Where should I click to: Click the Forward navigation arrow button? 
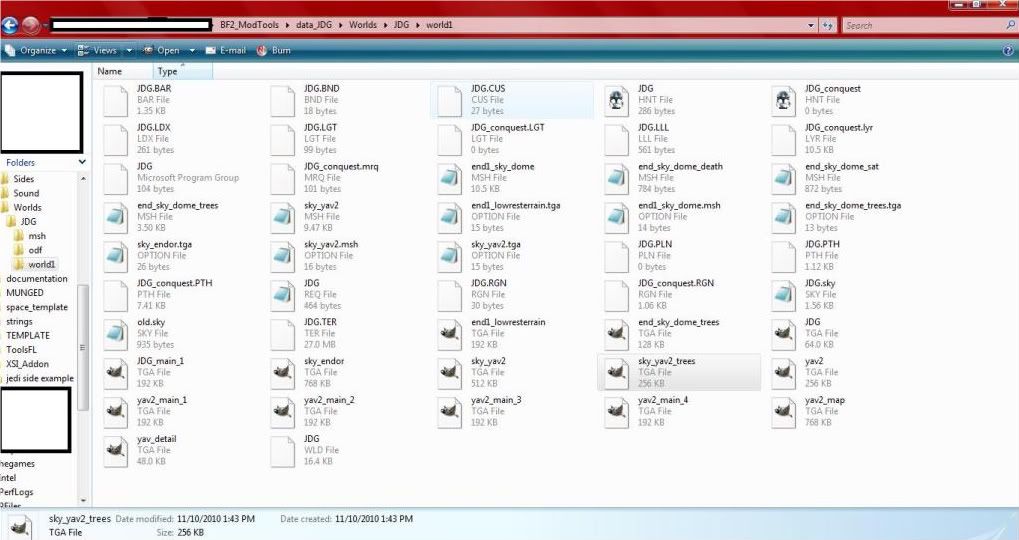click(31, 25)
